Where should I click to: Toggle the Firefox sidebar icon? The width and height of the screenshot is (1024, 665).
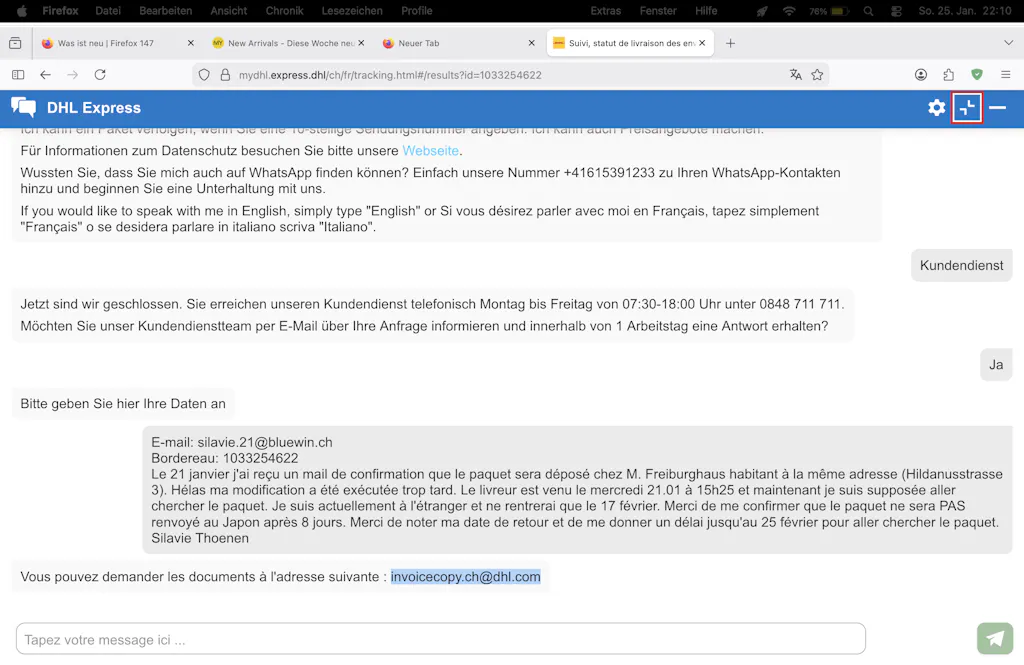tap(18, 75)
